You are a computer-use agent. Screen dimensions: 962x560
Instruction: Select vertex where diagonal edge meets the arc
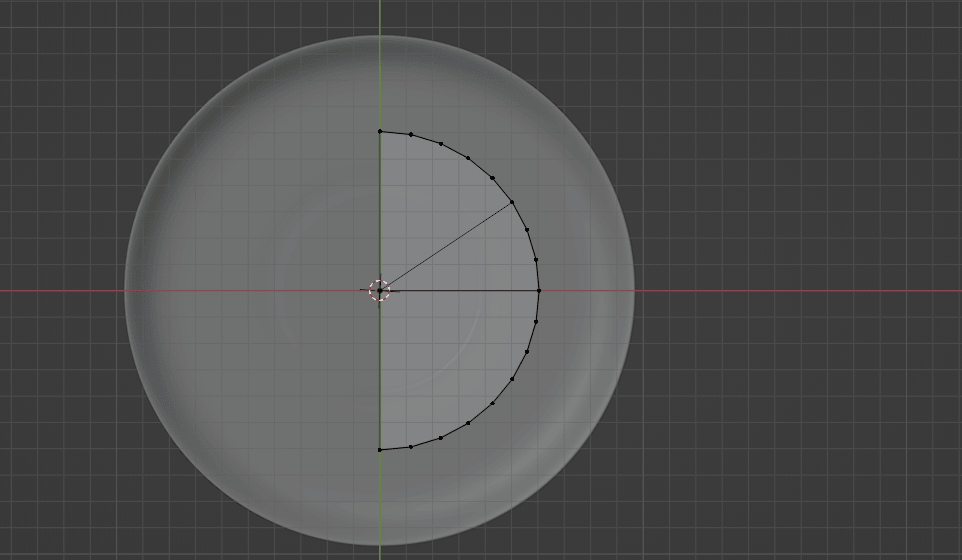[x=512, y=202]
